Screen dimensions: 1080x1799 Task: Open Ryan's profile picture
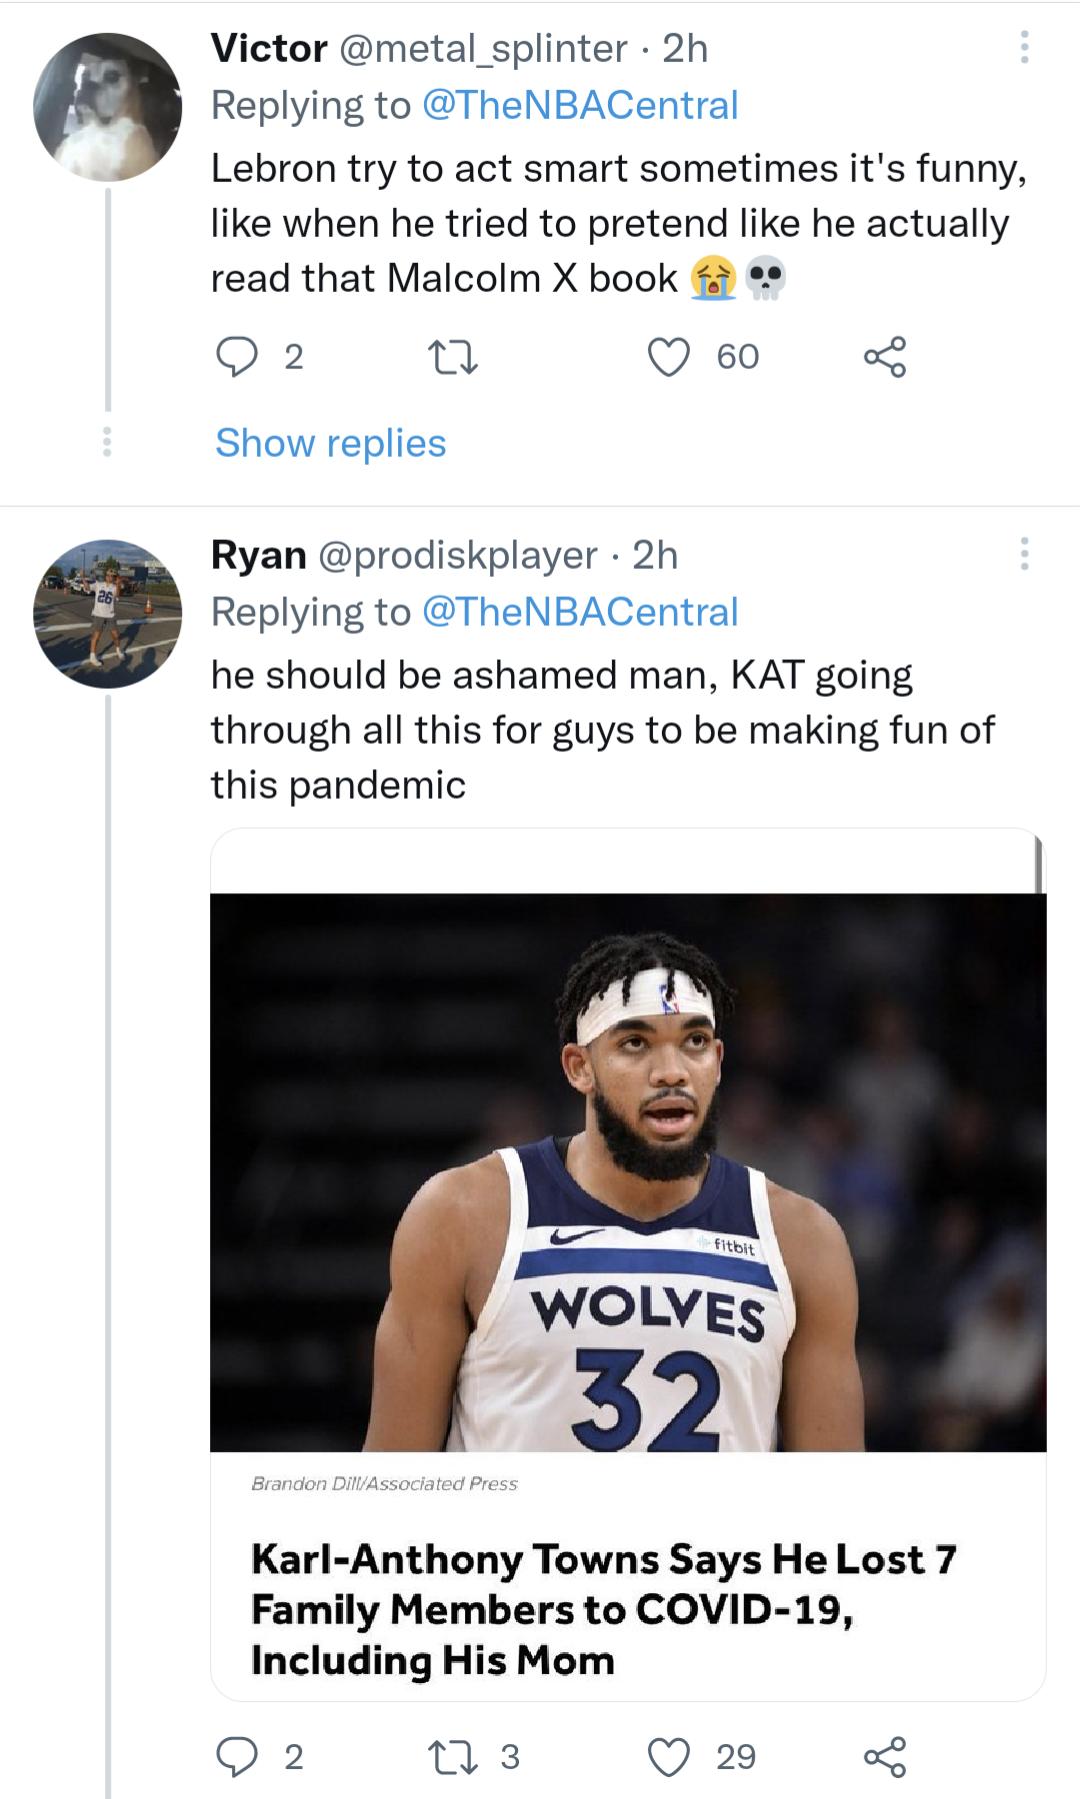point(108,614)
